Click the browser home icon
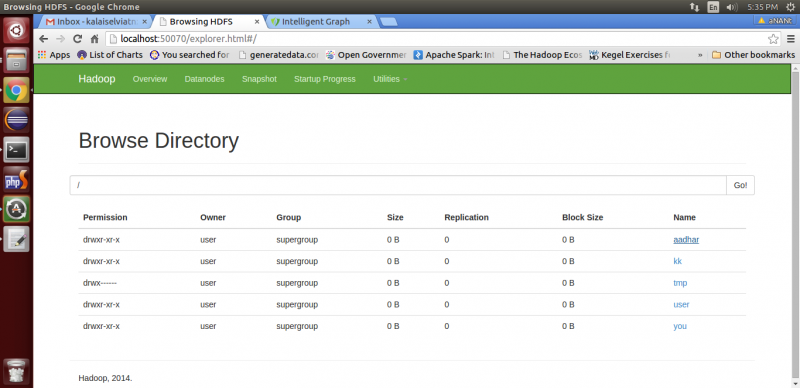Image resolution: width=800 pixels, height=388 pixels. pyautogui.click(x=94, y=39)
